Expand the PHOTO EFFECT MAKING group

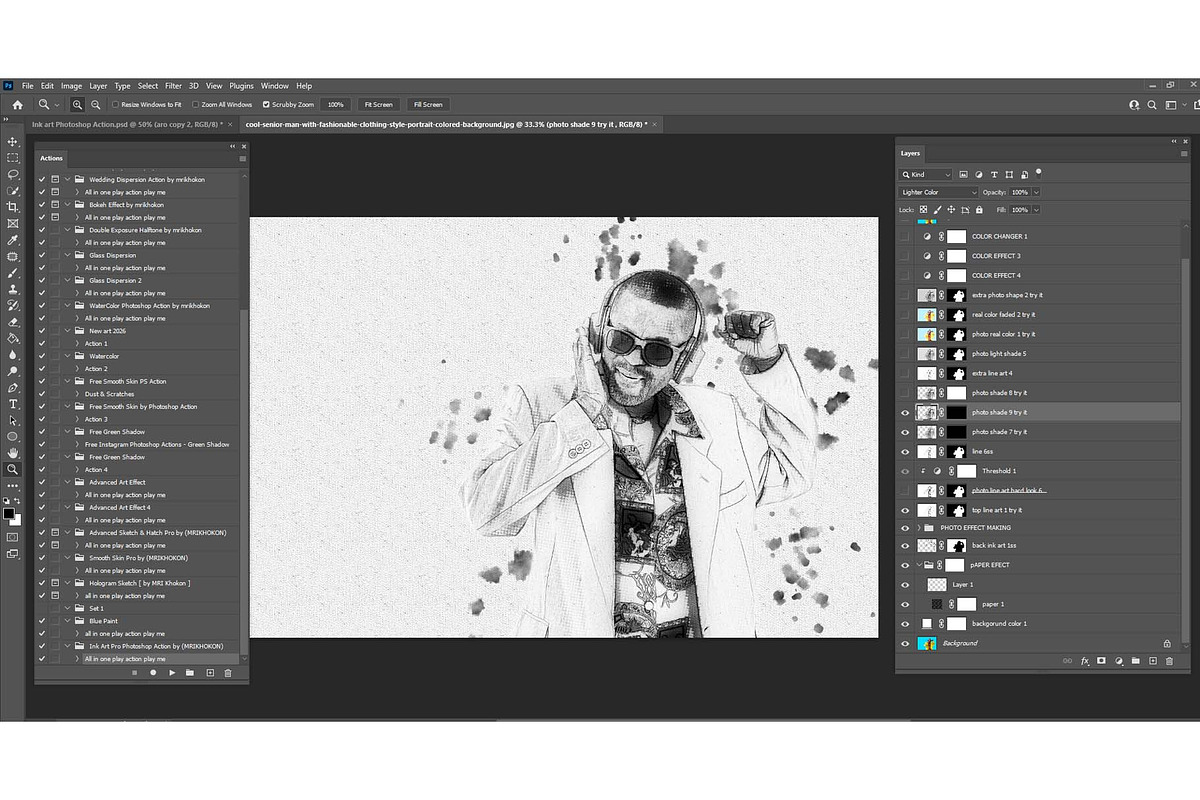(919, 527)
